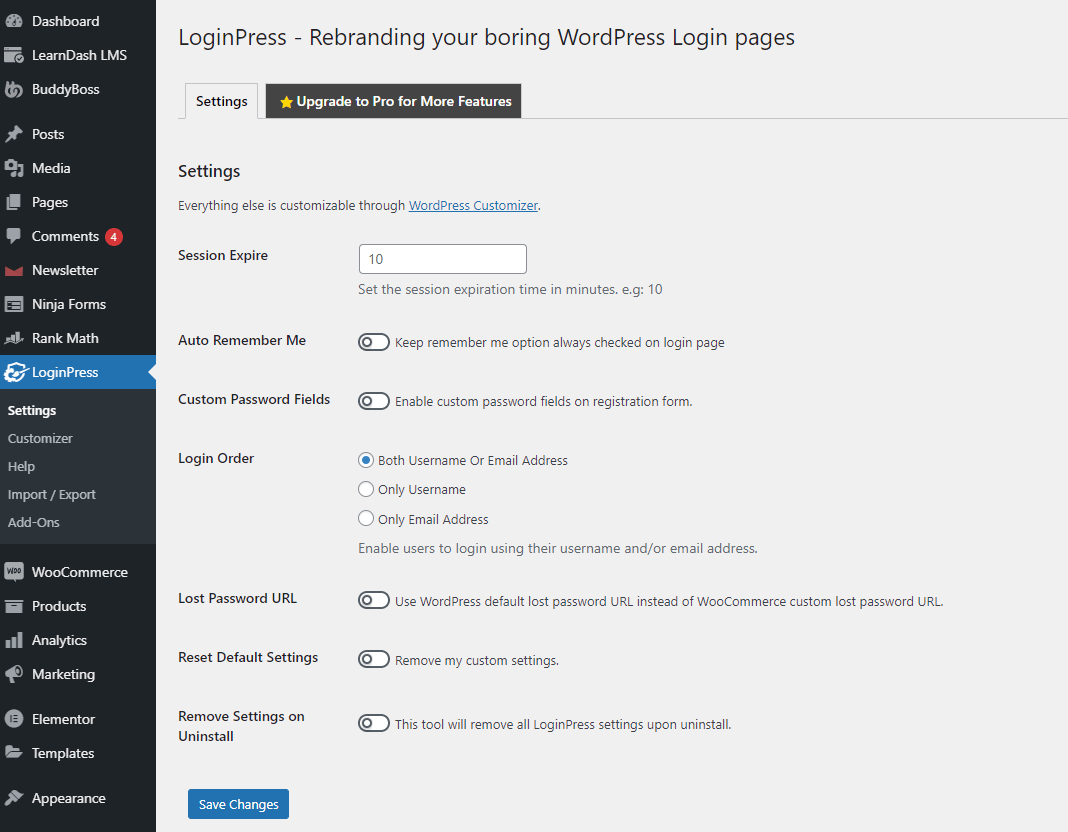The width and height of the screenshot is (1068, 832).
Task: Switch to Upgrade to Pro tab
Action: (394, 101)
